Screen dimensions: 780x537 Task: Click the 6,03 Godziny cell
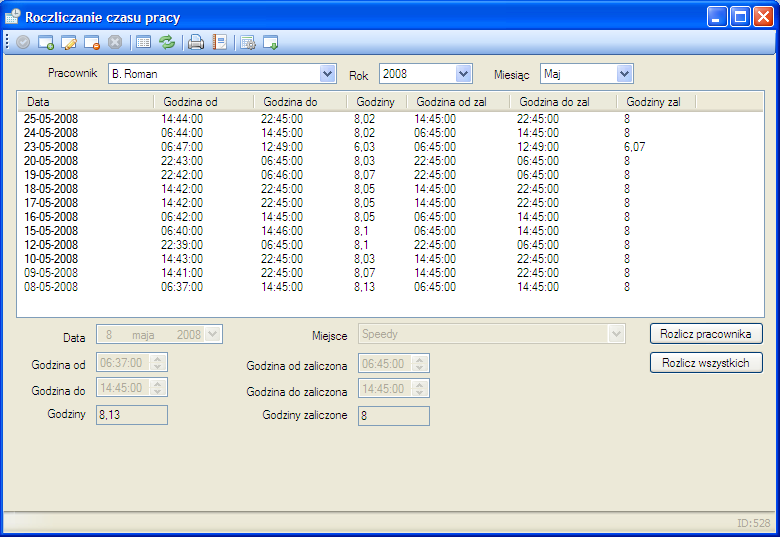point(364,147)
